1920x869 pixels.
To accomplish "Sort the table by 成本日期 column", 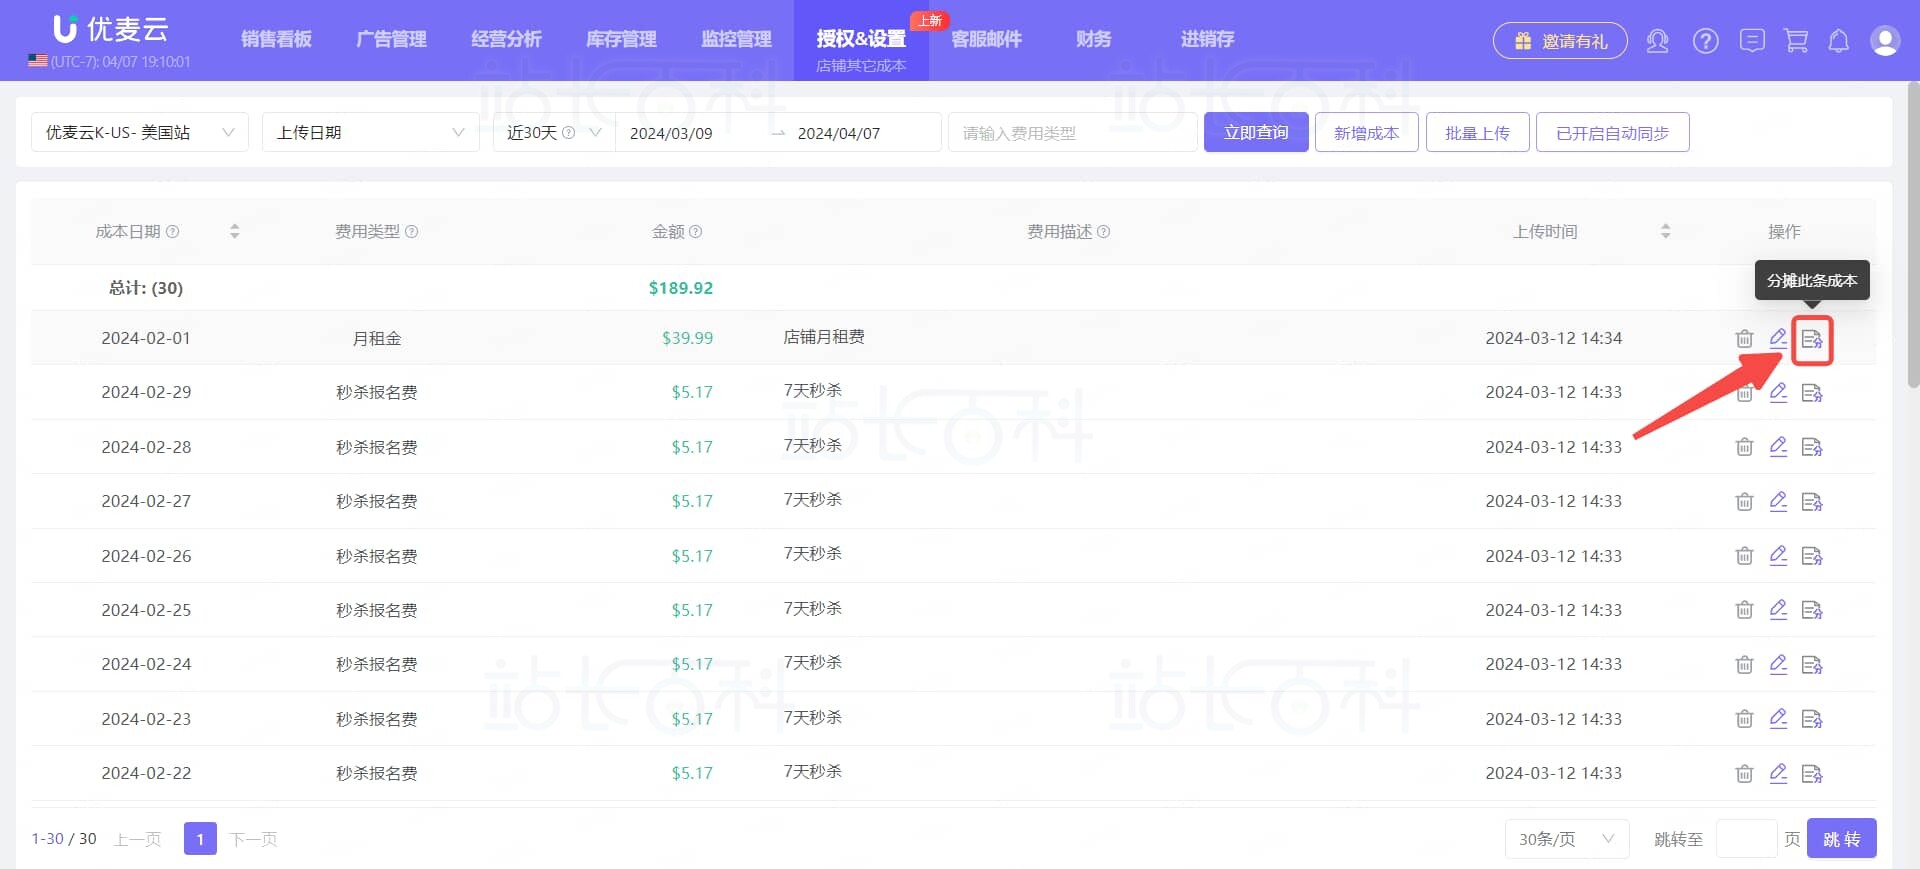I will pos(234,232).
